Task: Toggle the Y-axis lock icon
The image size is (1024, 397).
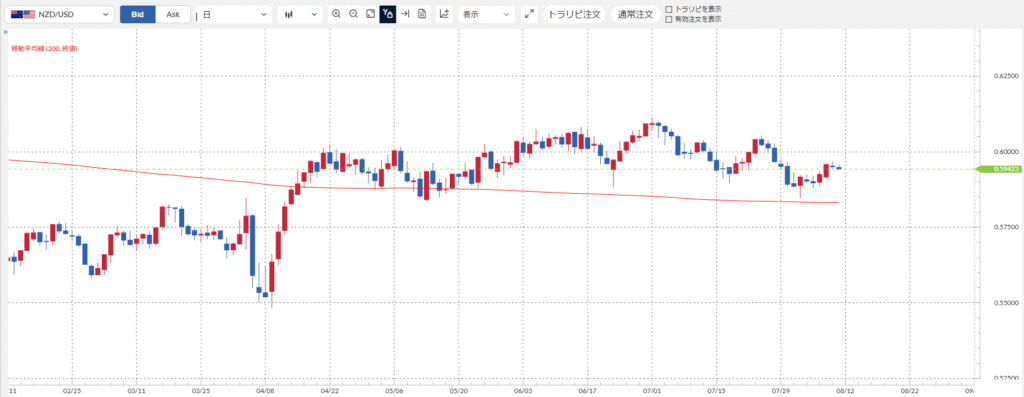Action: point(388,14)
